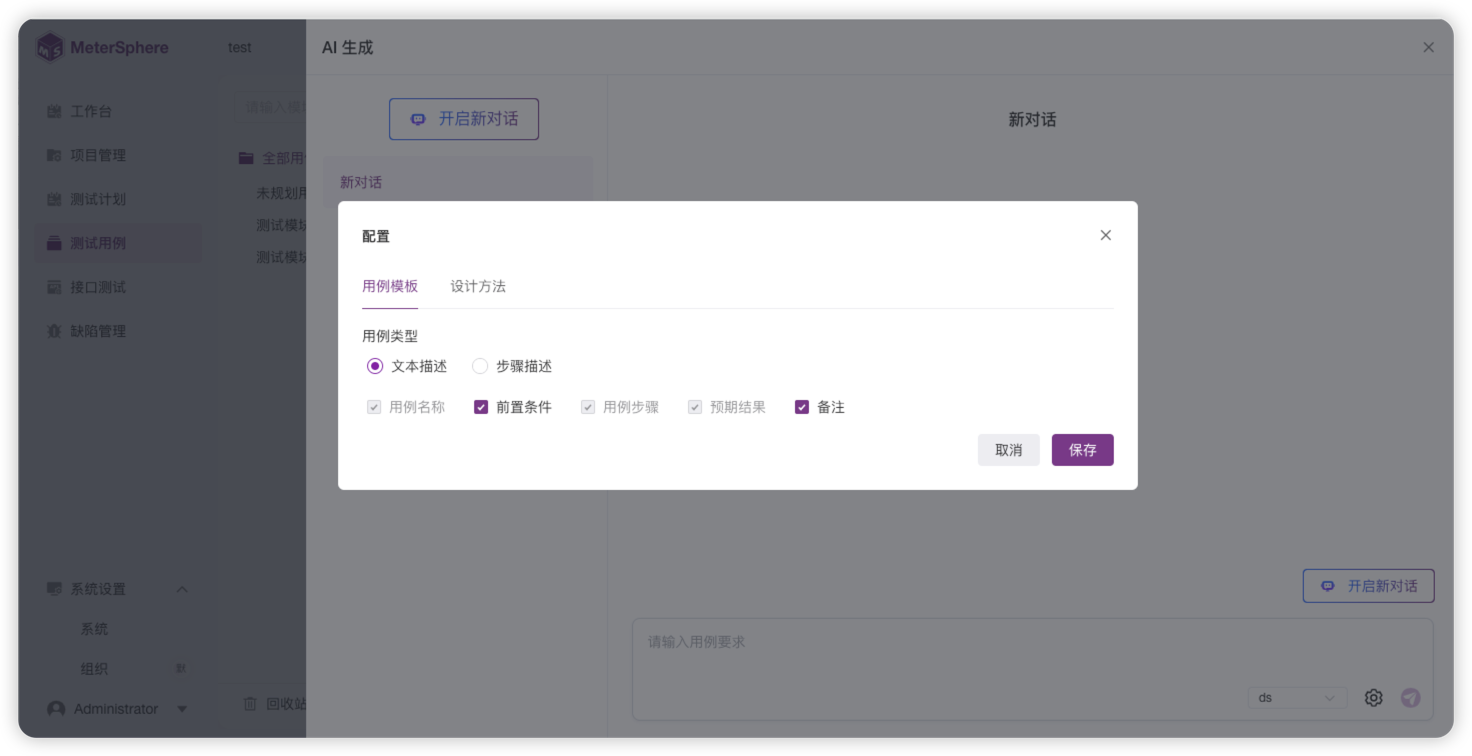Viewport: 1472px width, 756px height.
Task: Open 工作台 from the sidebar icon
Action: [54, 111]
